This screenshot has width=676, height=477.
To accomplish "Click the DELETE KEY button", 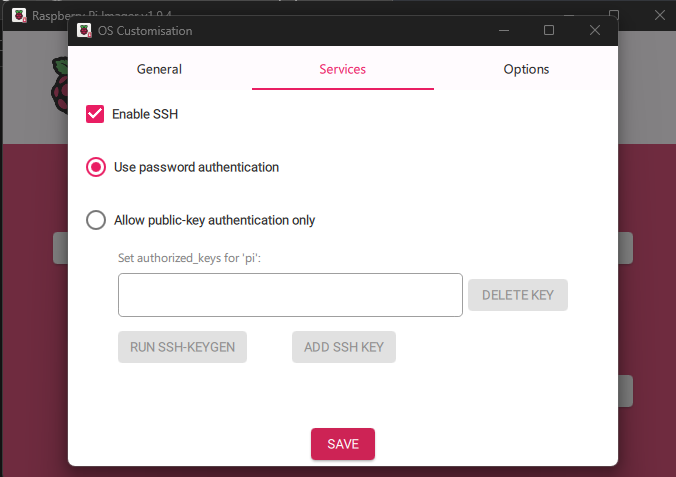I will (518, 295).
